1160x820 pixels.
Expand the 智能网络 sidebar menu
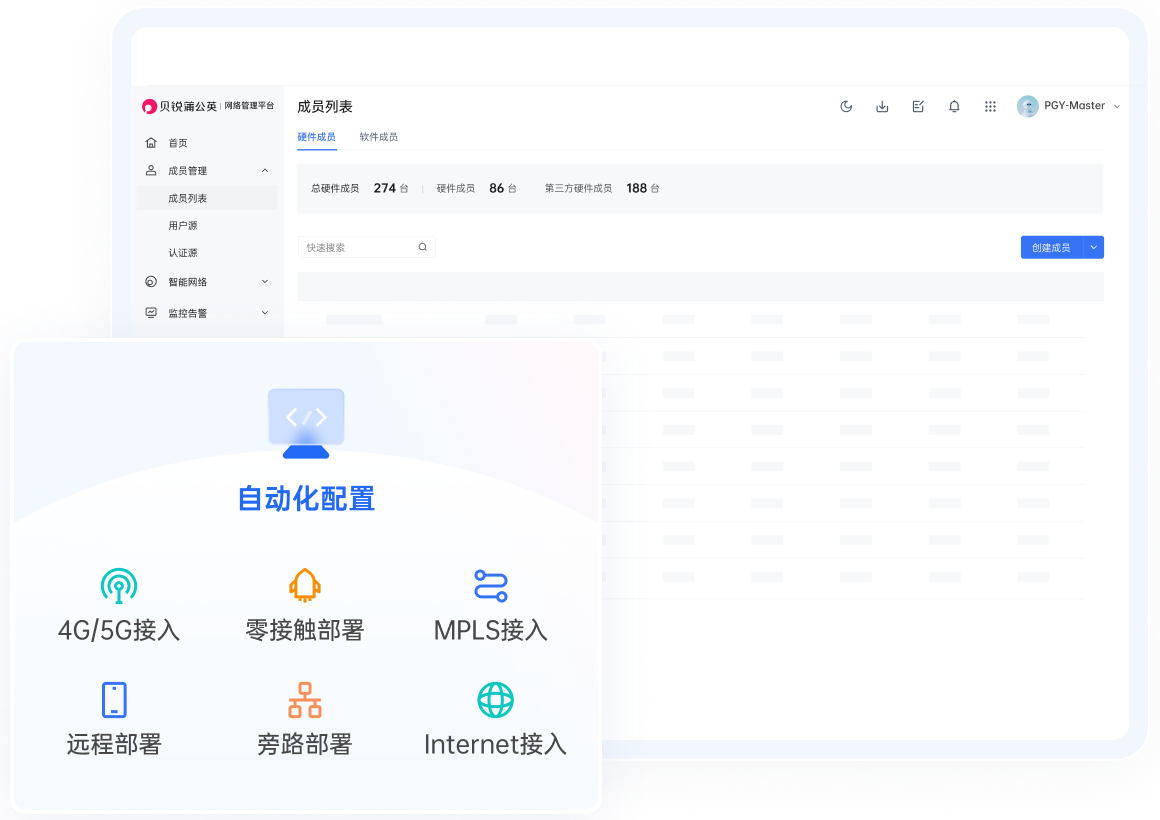[x=265, y=282]
